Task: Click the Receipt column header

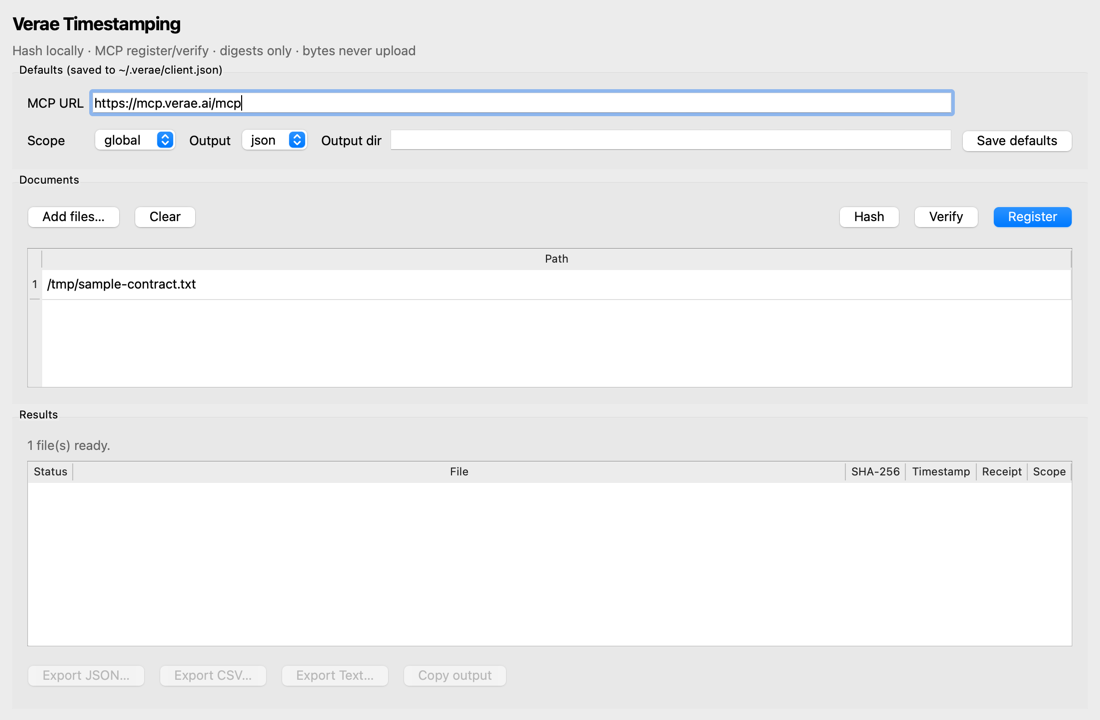Action: tap(1001, 472)
